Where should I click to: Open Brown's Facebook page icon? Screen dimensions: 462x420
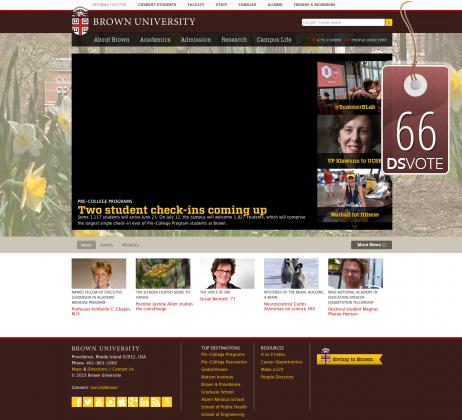[x=77, y=402]
